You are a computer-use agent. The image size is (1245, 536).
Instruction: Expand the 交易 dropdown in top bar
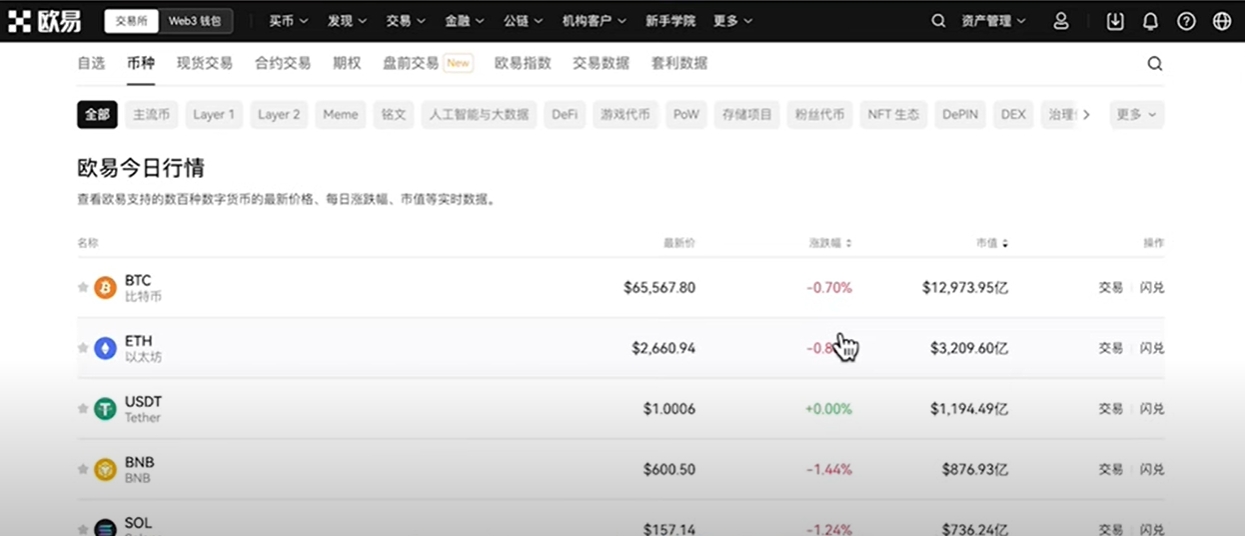tap(406, 21)
